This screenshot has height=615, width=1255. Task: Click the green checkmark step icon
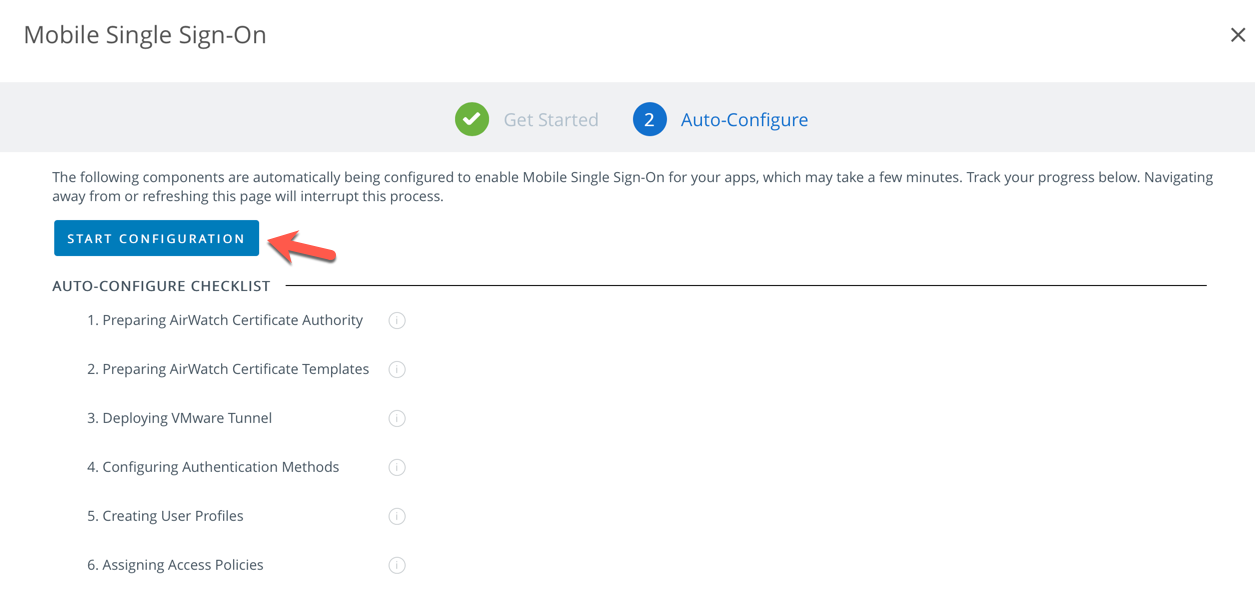pyautogui.click(x=472, y=119)
